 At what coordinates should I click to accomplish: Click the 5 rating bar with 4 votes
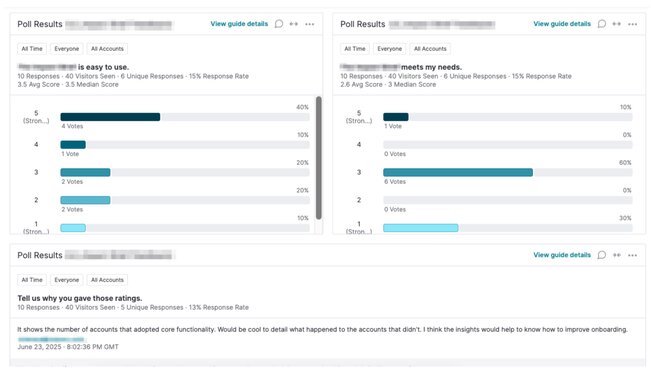(110, 117)
